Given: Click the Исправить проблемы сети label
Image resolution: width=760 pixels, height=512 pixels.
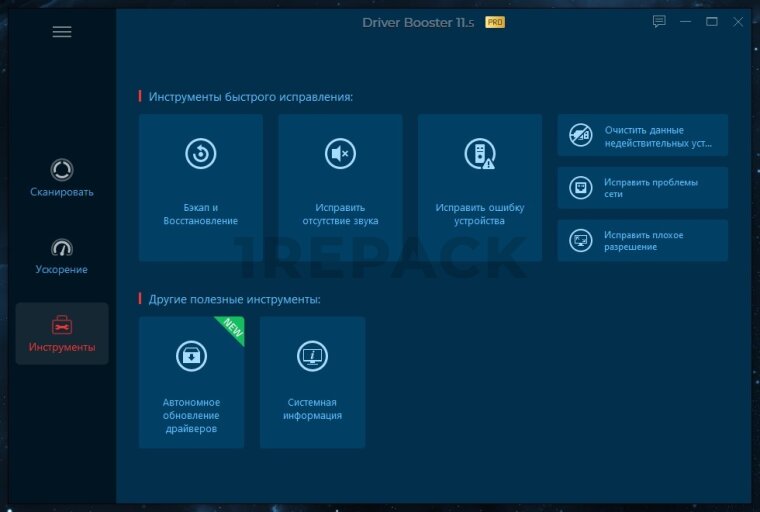Looking at the screenshot, I should coord(651,188).
